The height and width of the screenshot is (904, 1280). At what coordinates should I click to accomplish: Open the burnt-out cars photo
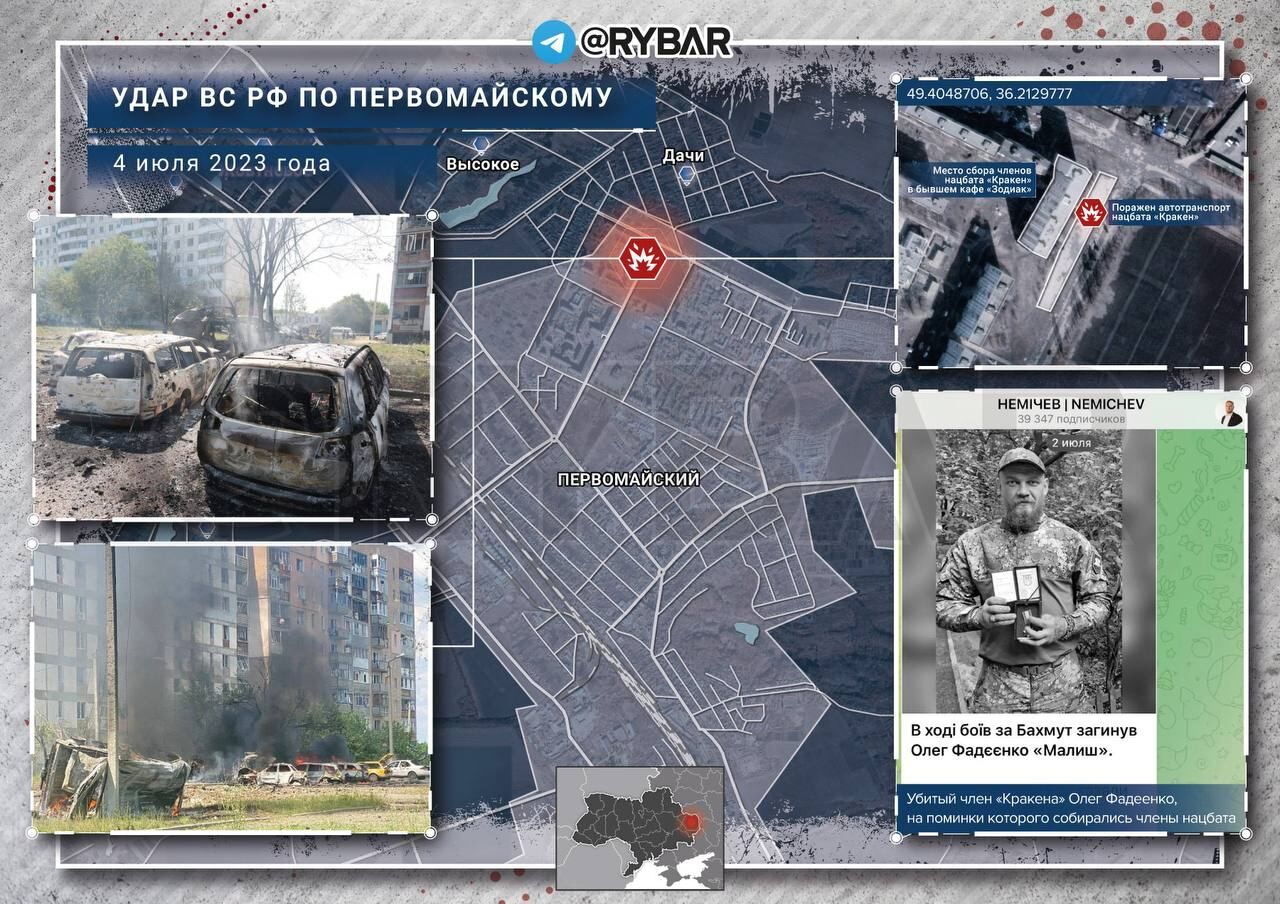pos(232,366)
